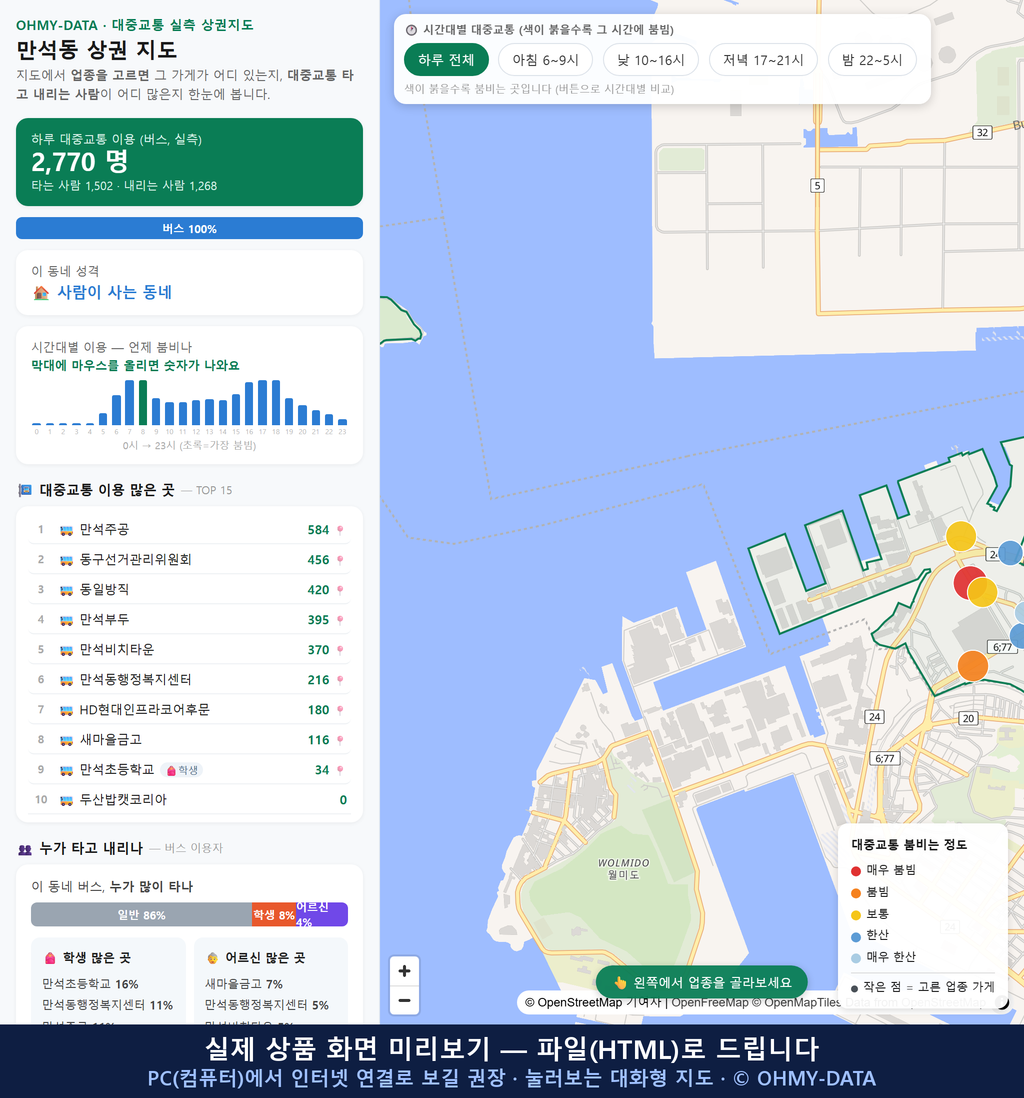Click the house icon beside 사람이 사는 동네
1024x1098 pixels.
coord(41,293)
